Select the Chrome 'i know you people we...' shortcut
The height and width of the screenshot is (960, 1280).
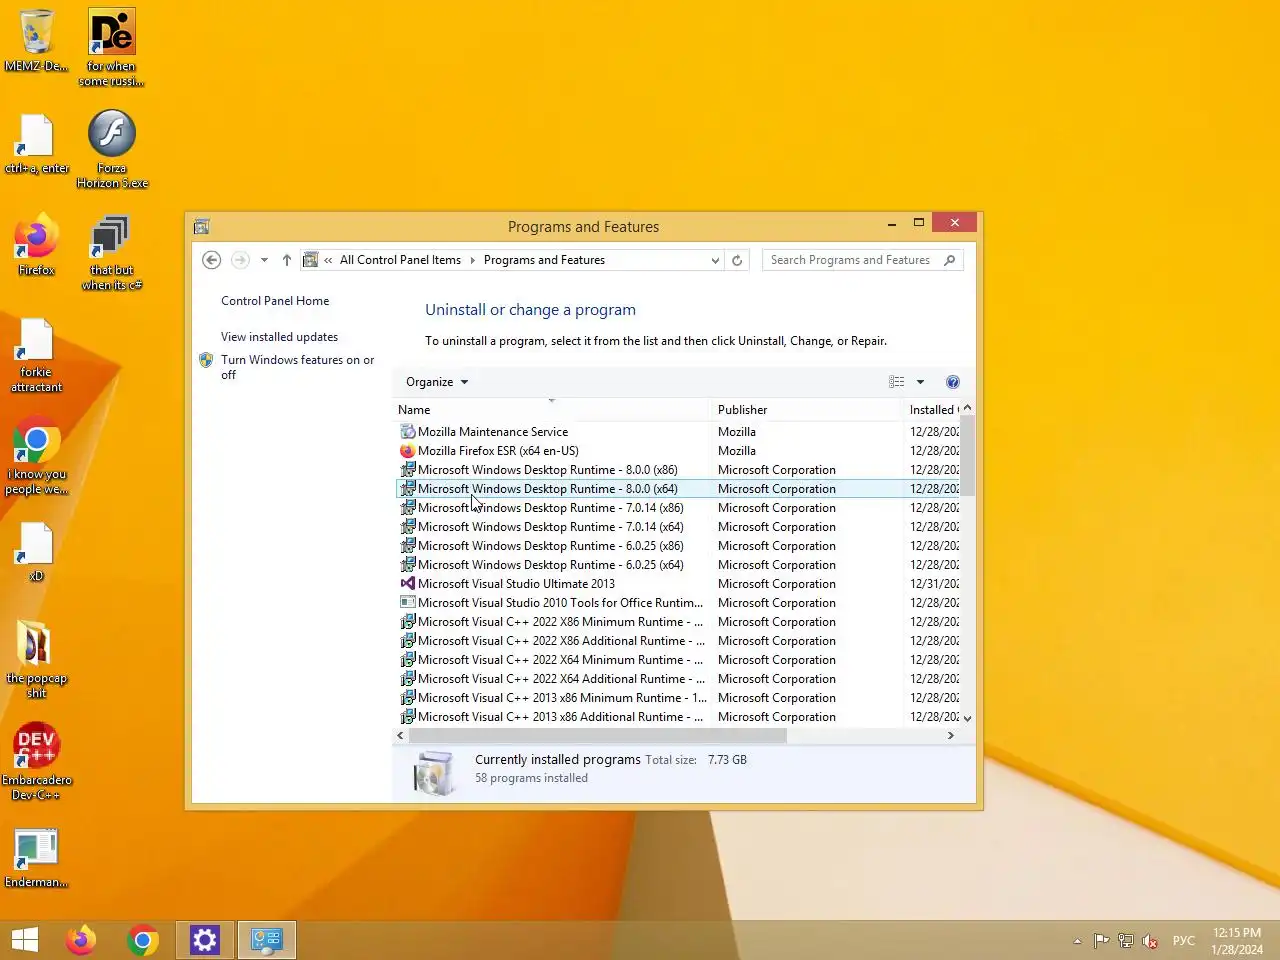[37, 456]
